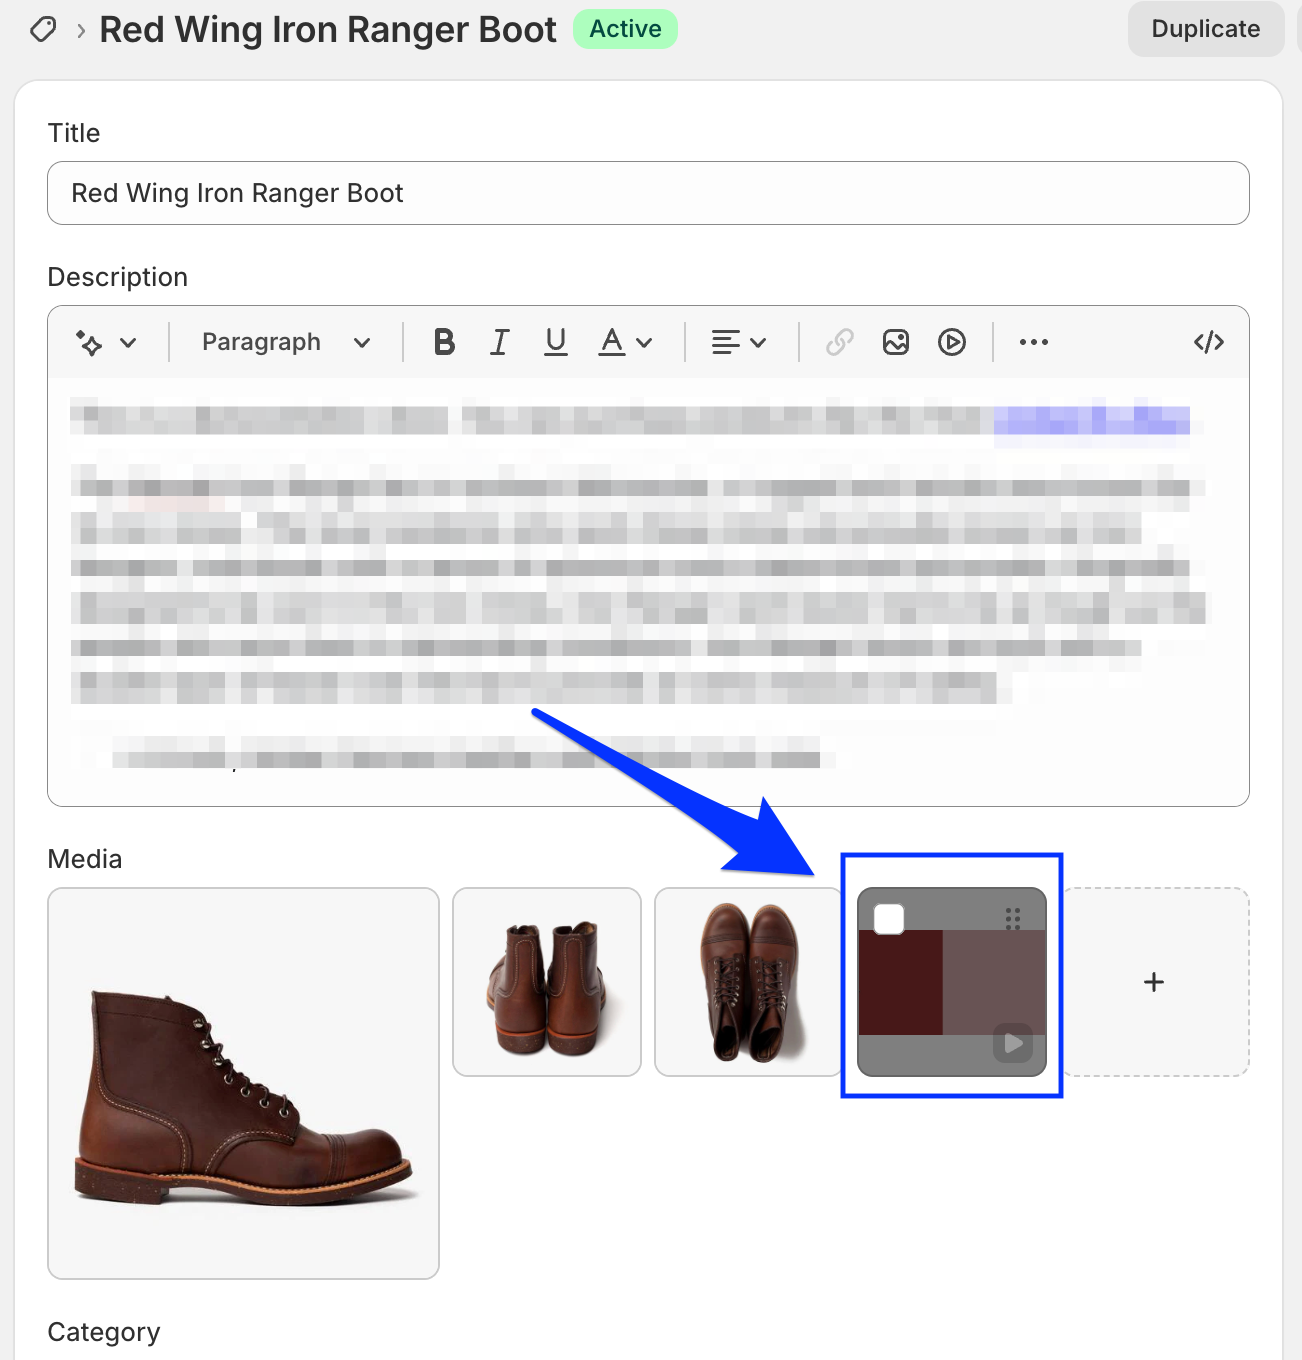Click the insert link icon
The height and width of the screenshot is (1360, 1302).
point(839,342)
